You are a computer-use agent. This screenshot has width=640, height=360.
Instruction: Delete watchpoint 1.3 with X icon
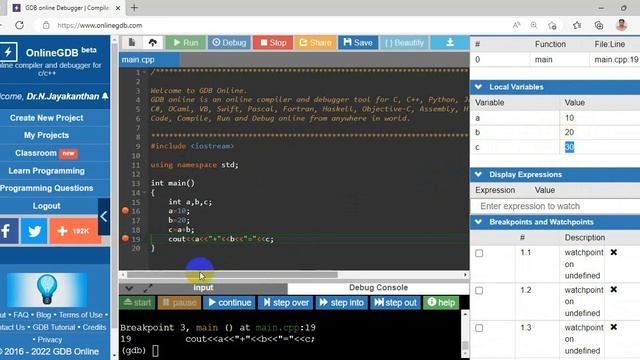(x=613, y=327)
